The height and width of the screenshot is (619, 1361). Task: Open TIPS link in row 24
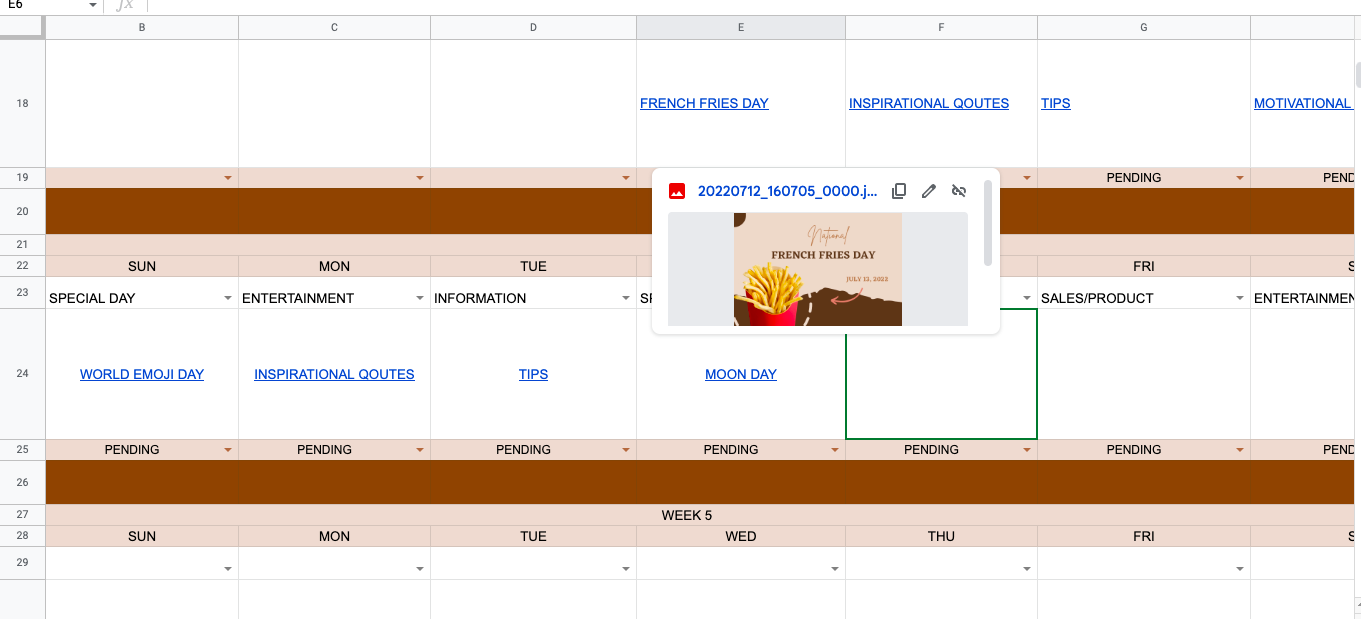[533, 374]
